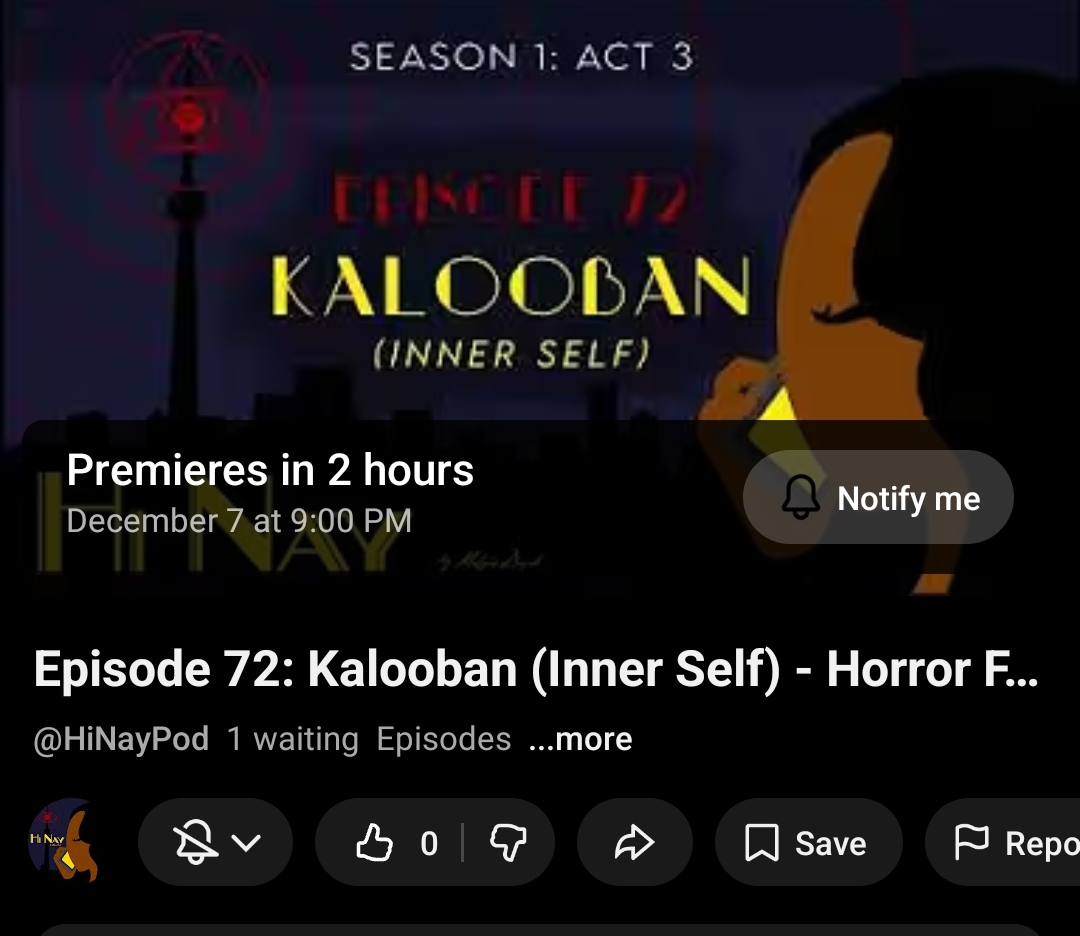
Task: Click the thumbs up like icon
Action: pyautogui.click(x=374, y=842)
